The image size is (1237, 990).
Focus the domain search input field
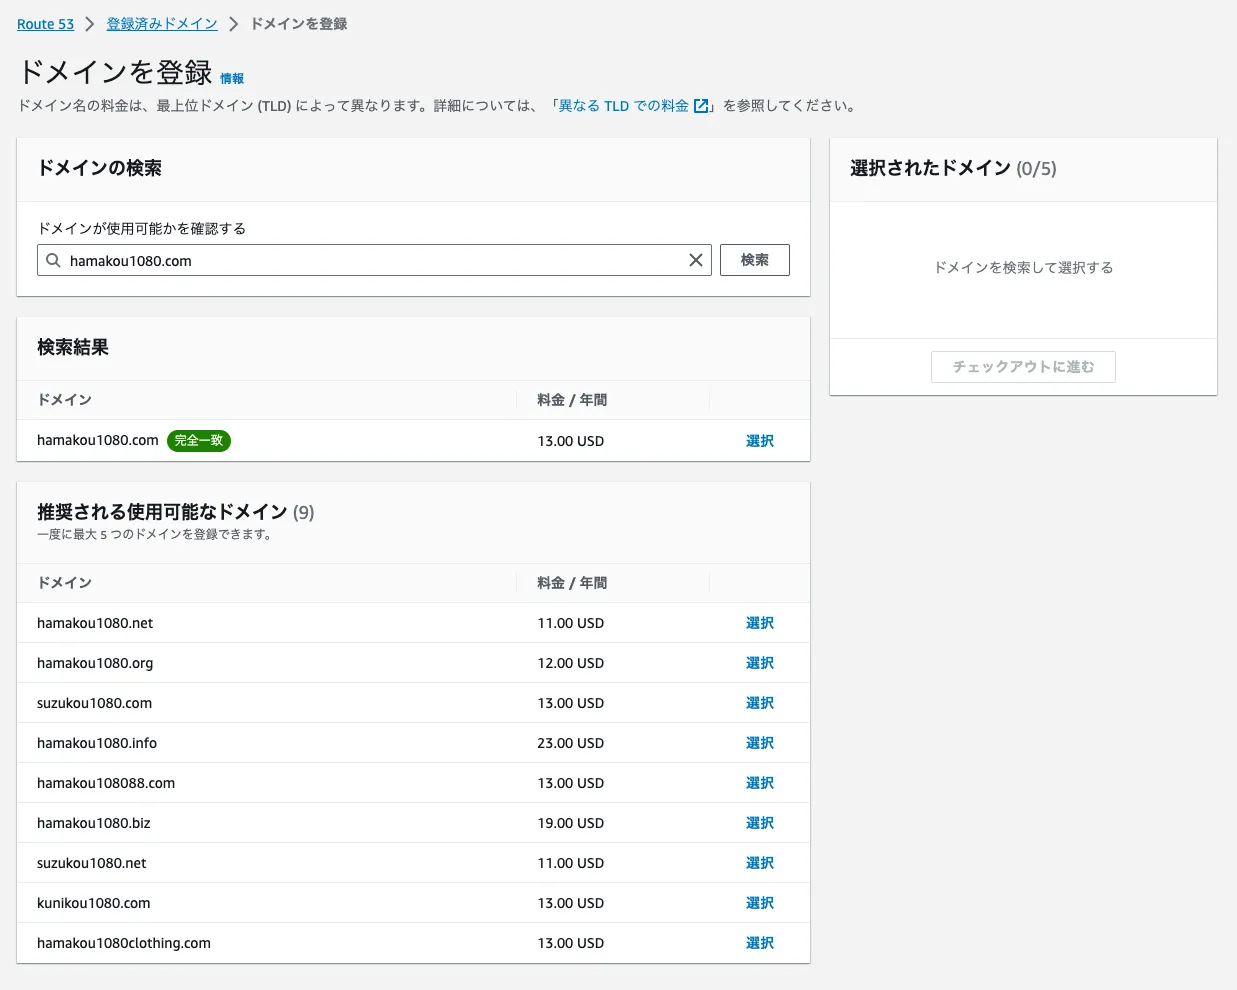pos(370,260)
